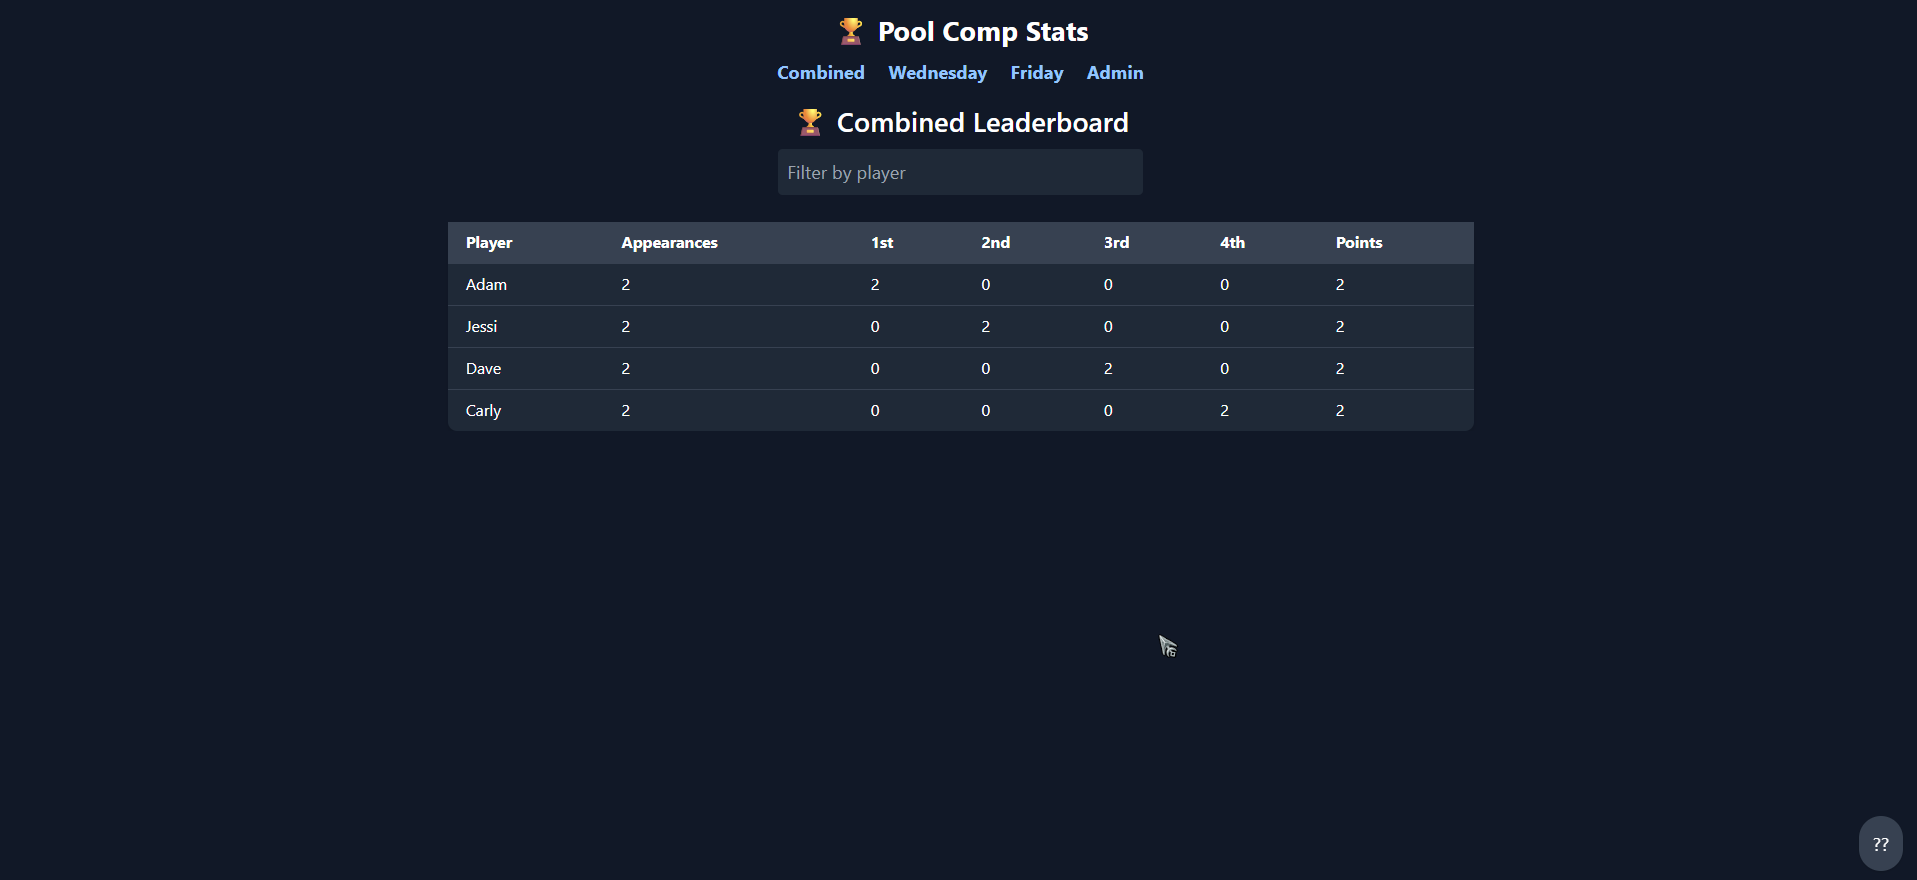1917x880 pixels.
Task: Open the Combined leaderboard link
Action: click(820, 73)
